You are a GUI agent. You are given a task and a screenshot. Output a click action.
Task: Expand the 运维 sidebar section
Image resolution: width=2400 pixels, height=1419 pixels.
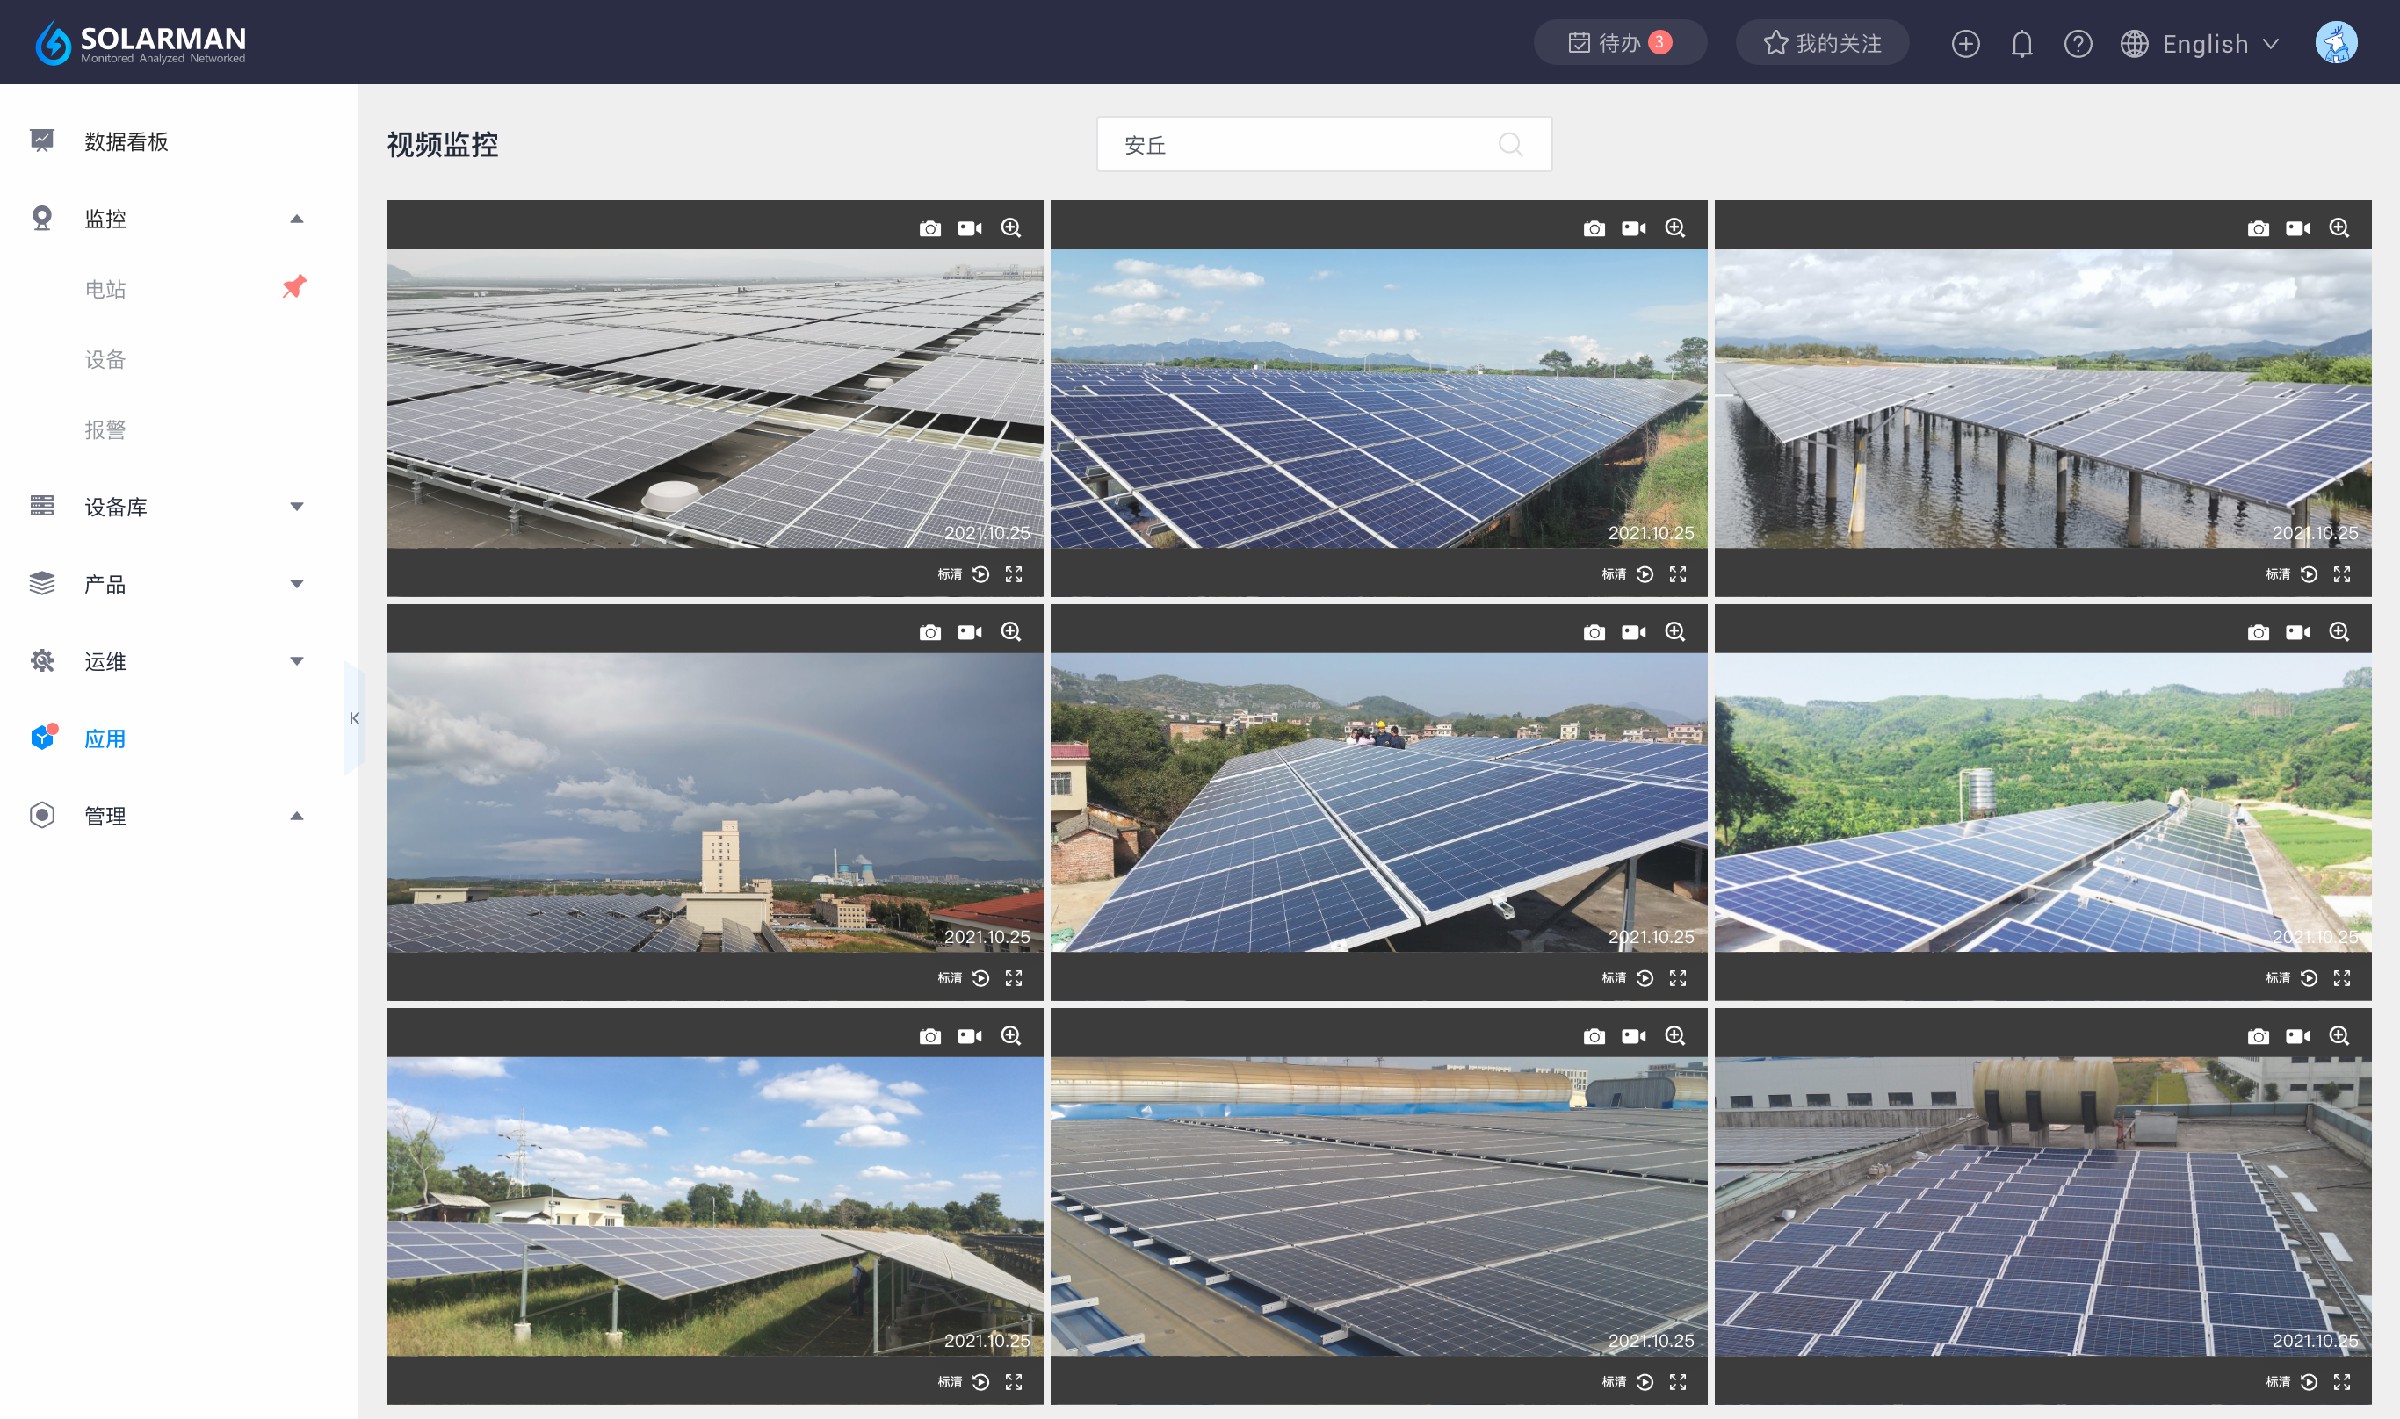[297, 661]
